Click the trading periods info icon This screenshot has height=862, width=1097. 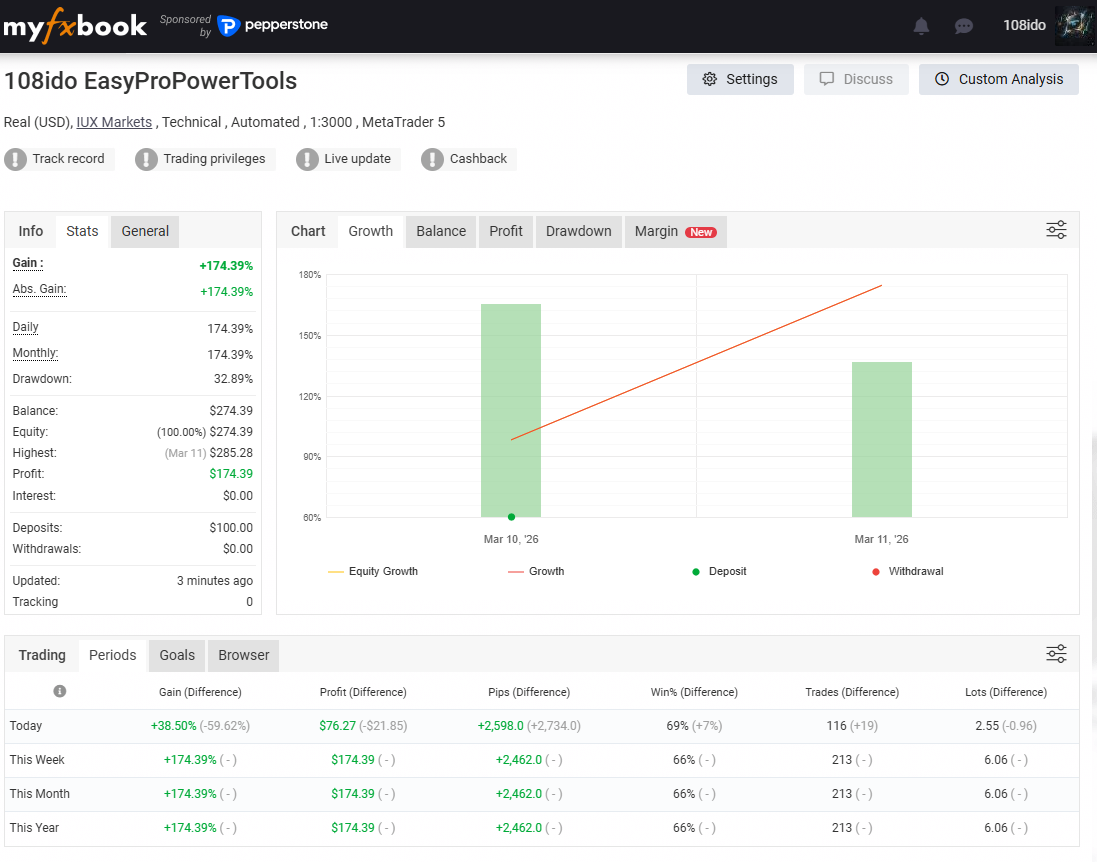(60, 691)
